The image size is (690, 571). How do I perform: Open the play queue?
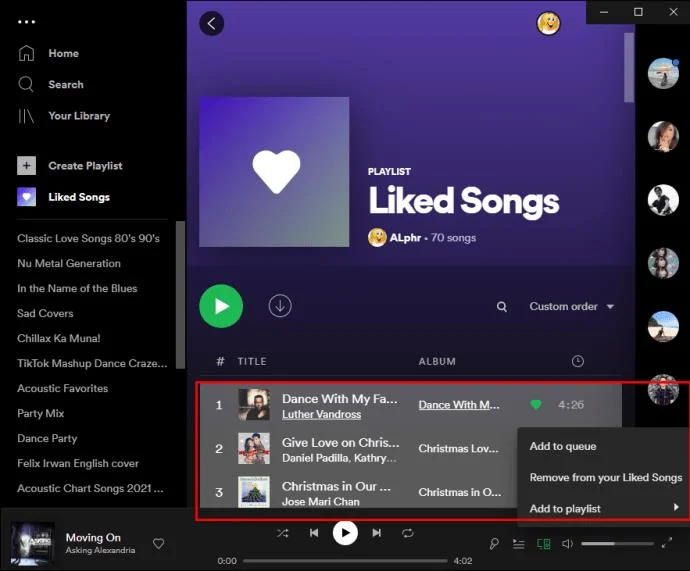(519, 544)
